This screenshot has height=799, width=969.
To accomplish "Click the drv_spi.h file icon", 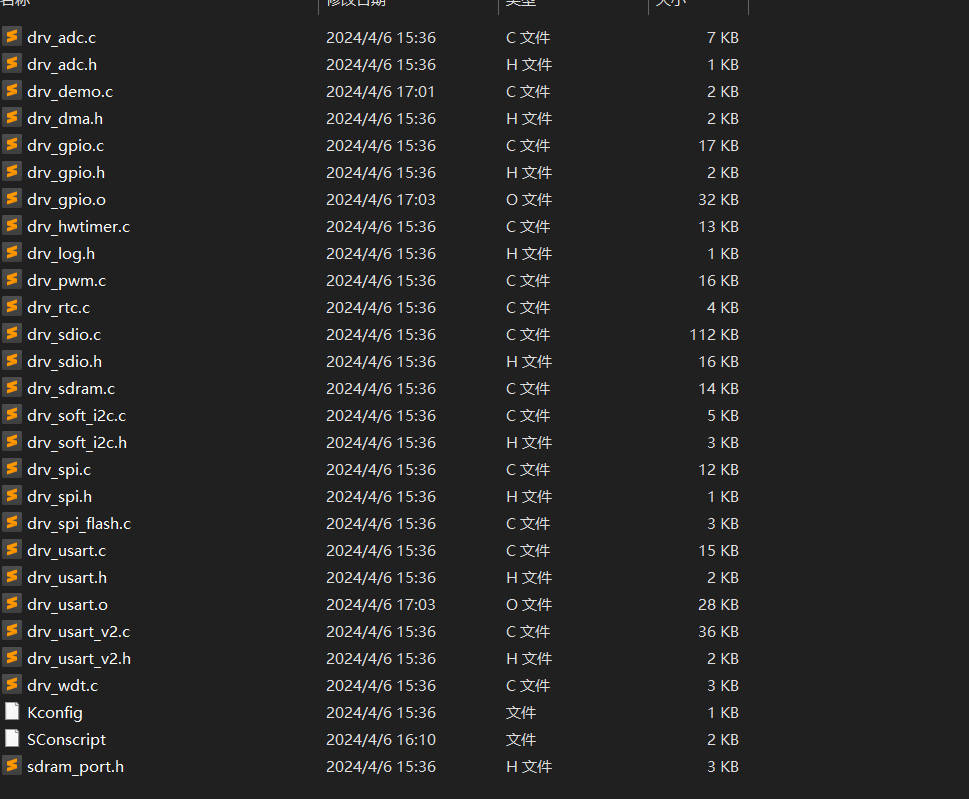I will [x=12, y=496].
